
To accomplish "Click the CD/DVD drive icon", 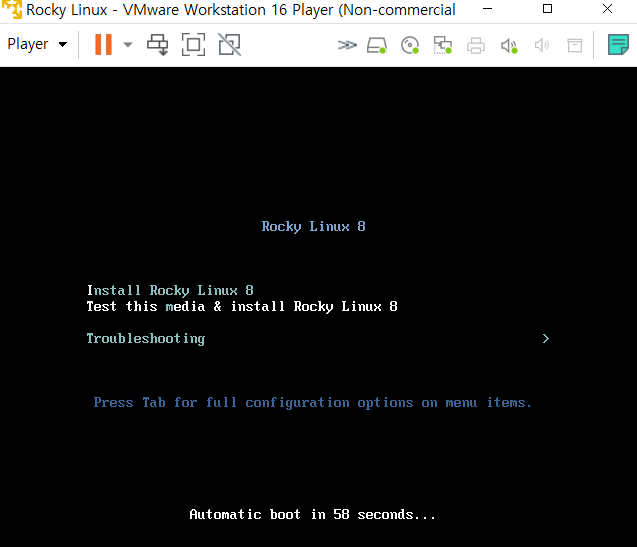I will pos(410,45).
